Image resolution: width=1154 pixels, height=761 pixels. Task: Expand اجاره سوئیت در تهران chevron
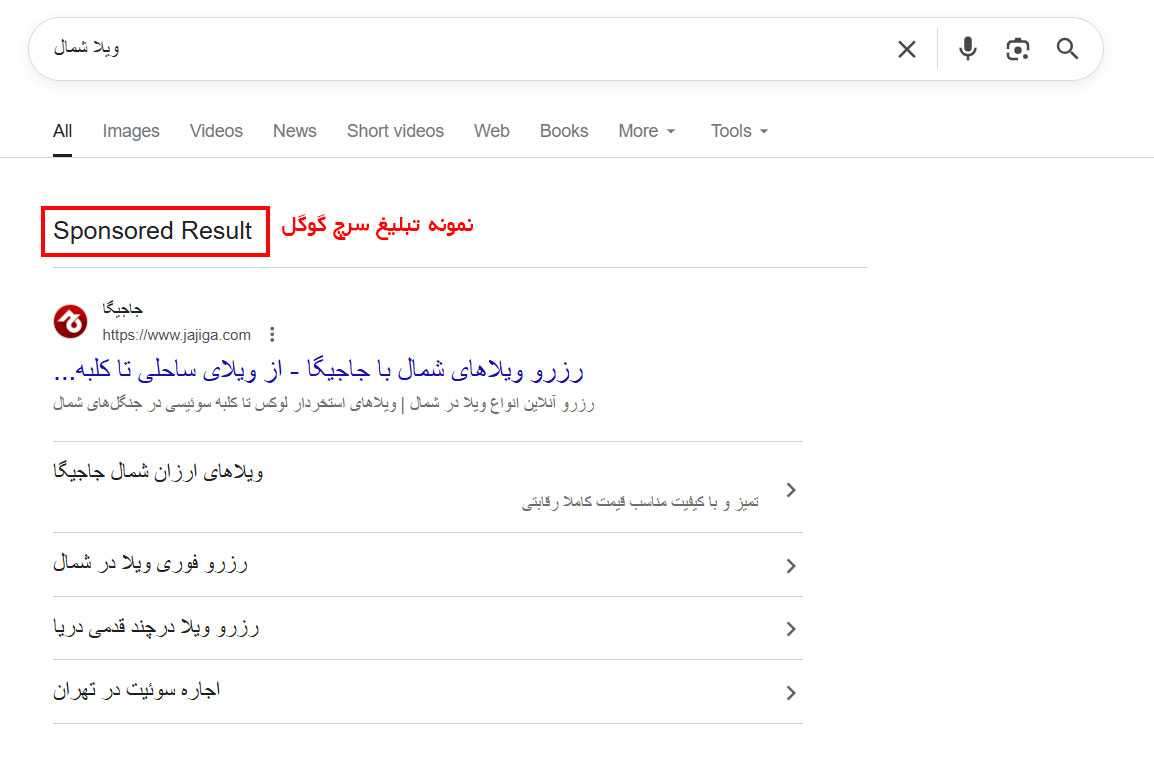point(790,693)
